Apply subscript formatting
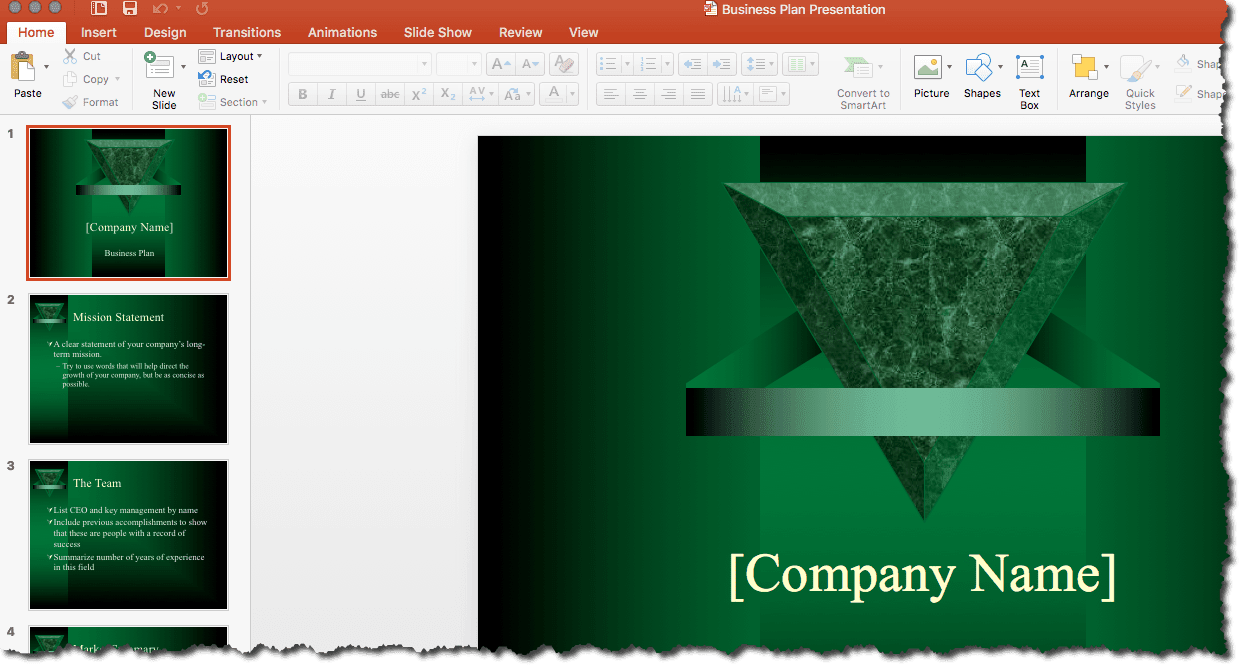Image resolution: width=1240 pixels, height=665 pixels. pyautogui.click(x=449, y=94)
